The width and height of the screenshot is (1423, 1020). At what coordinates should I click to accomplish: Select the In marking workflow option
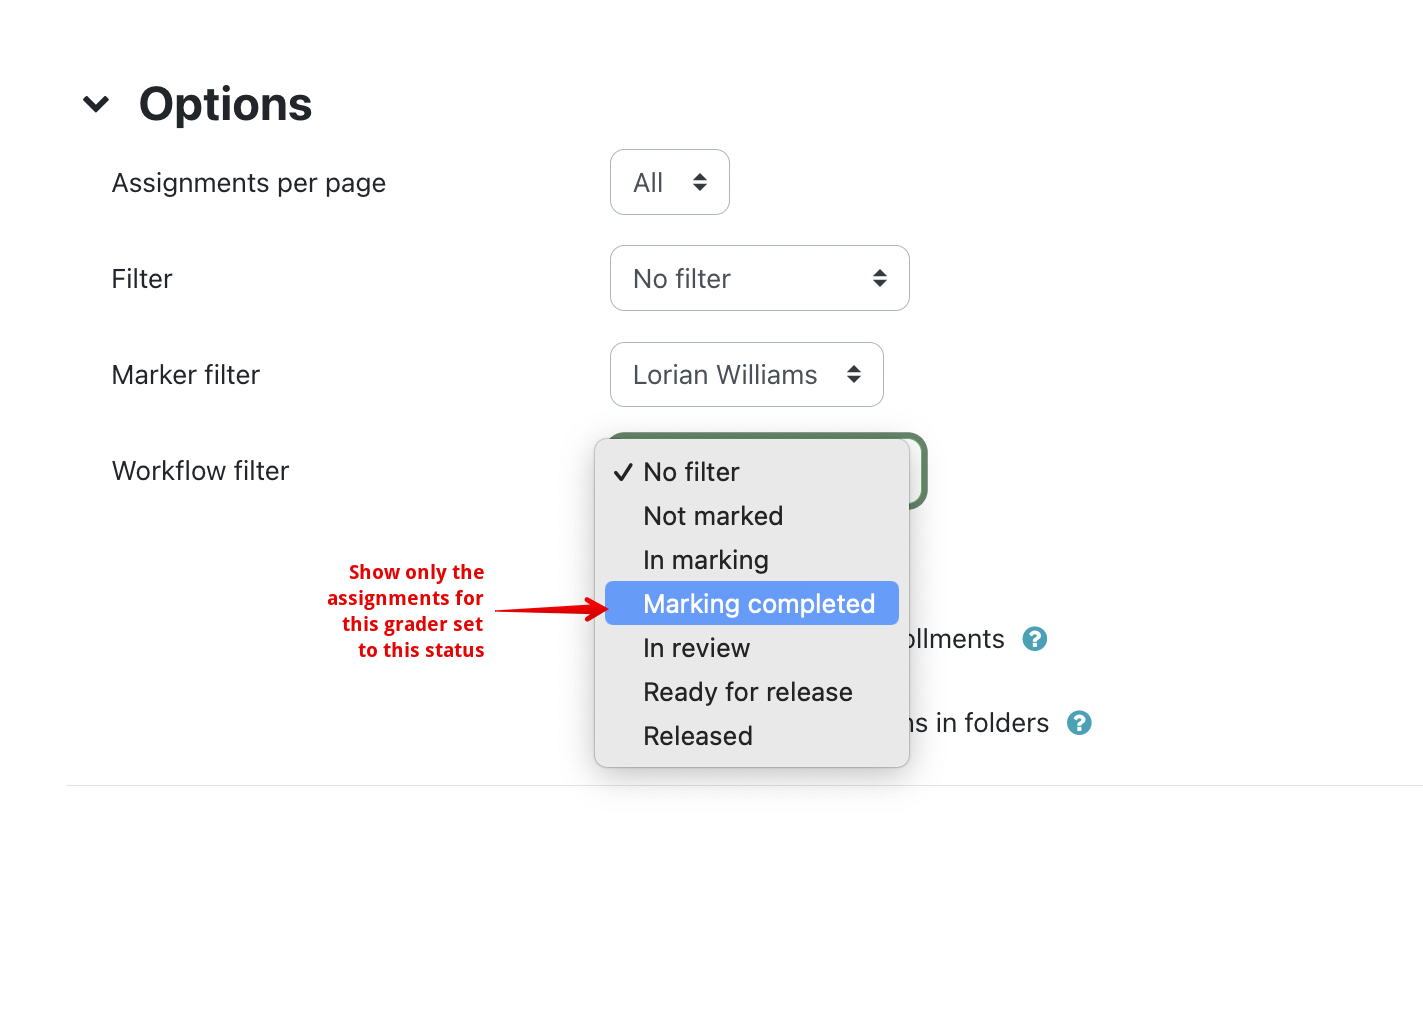[x=706, y=560]
